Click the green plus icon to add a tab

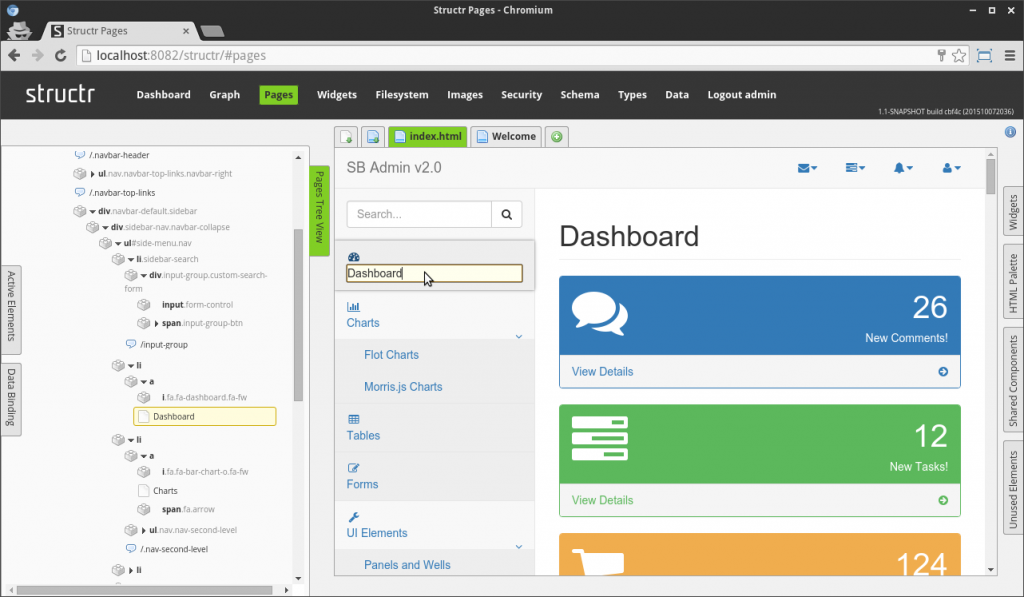557,136
